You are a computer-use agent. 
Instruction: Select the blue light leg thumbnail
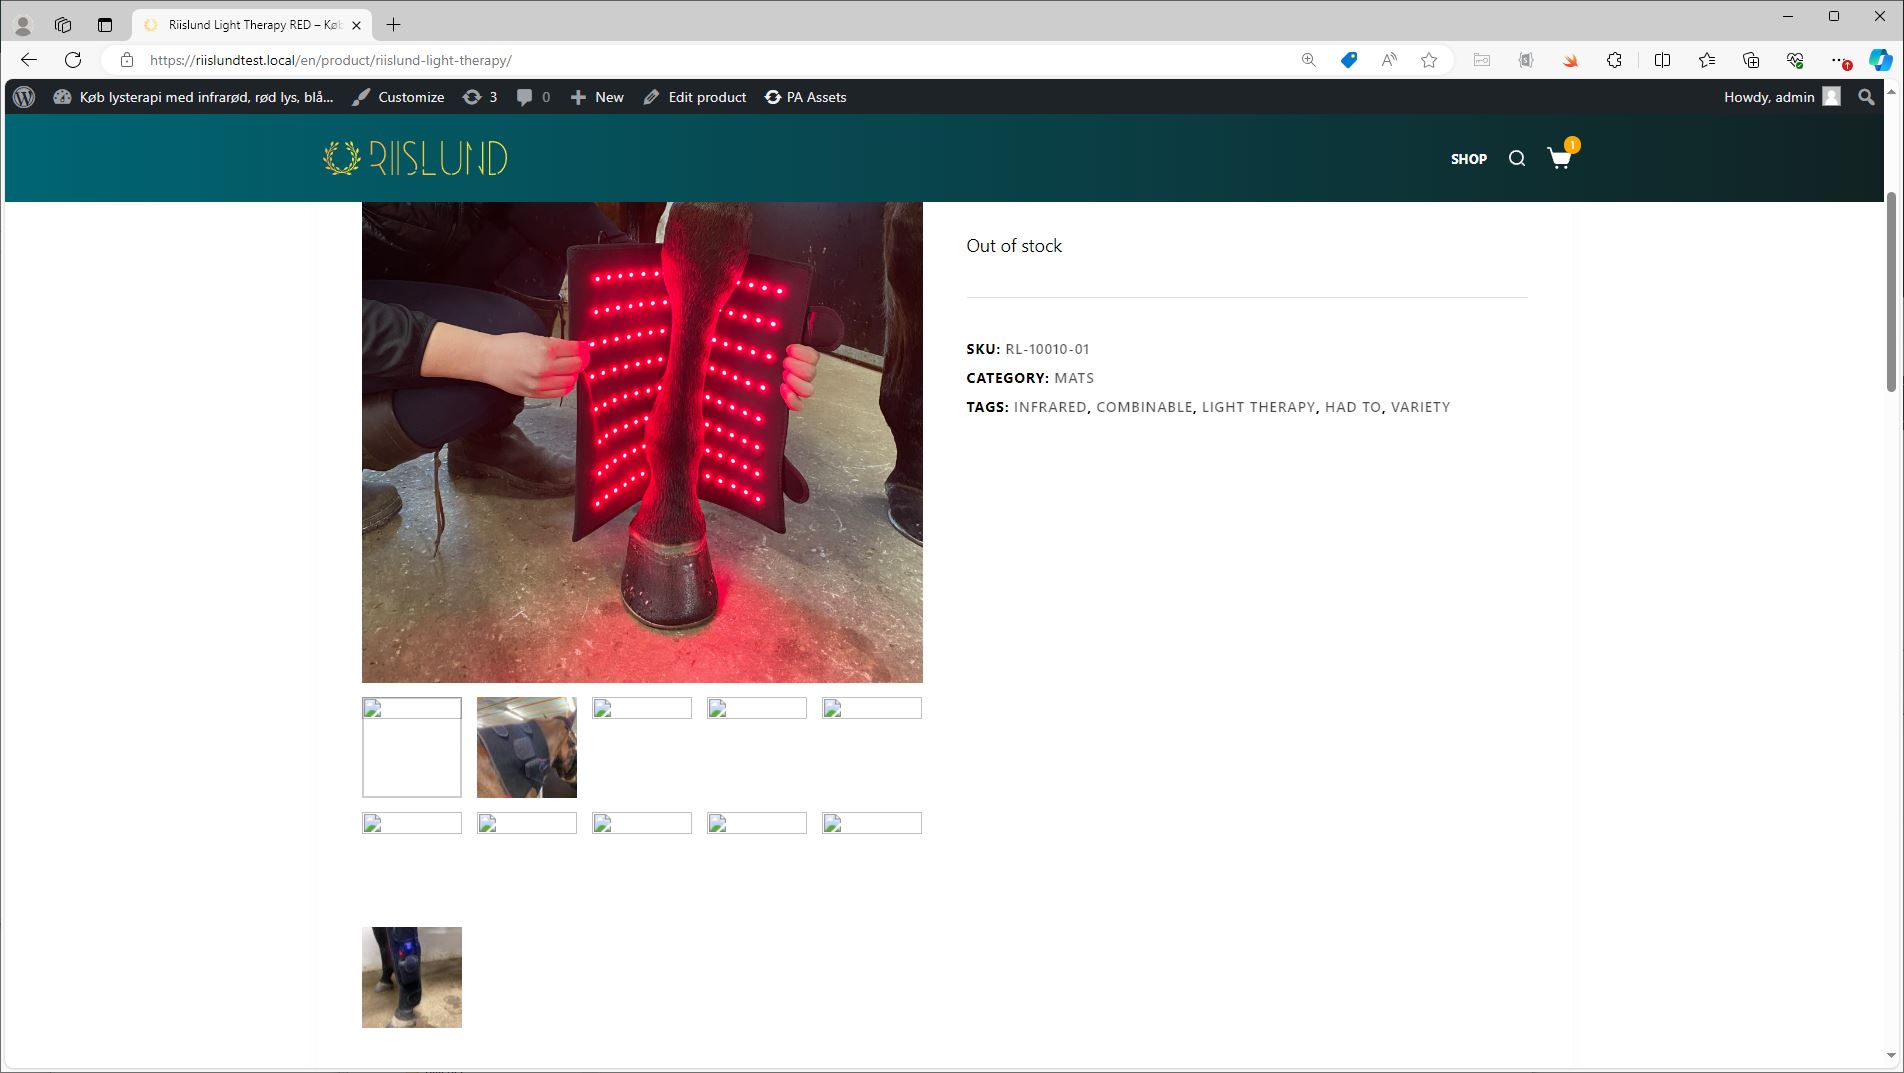pos(412,977)
